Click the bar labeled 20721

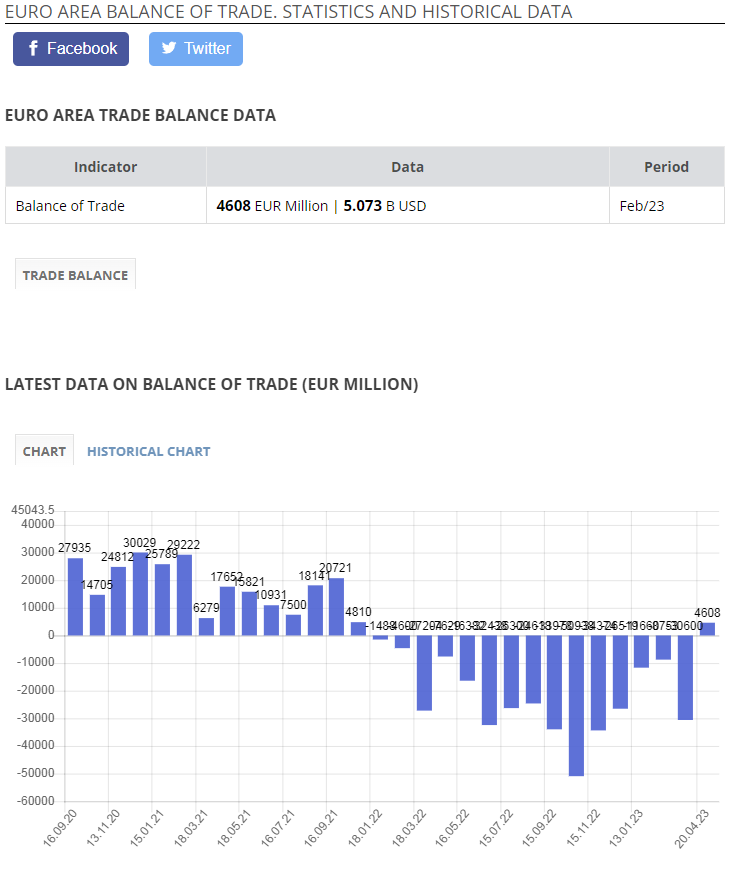(x=336, y=606)
